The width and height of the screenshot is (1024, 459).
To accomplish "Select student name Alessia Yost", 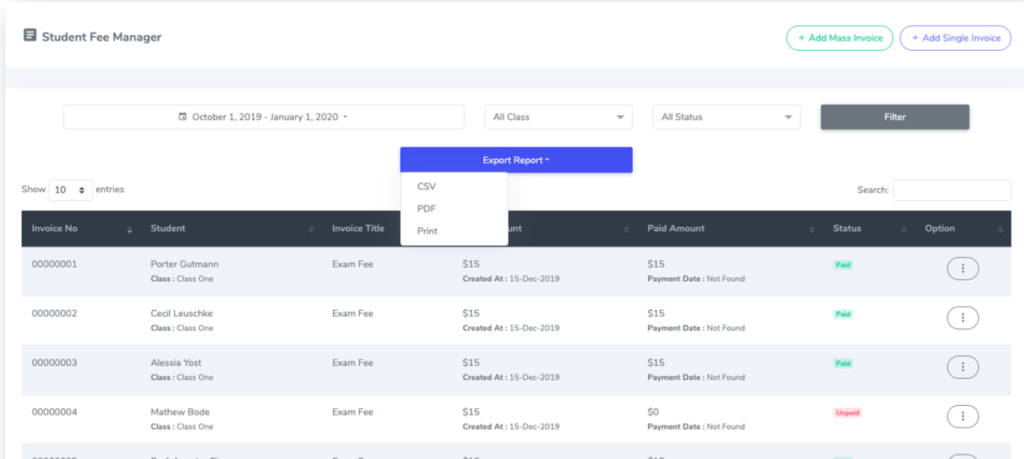I will 174,362.
